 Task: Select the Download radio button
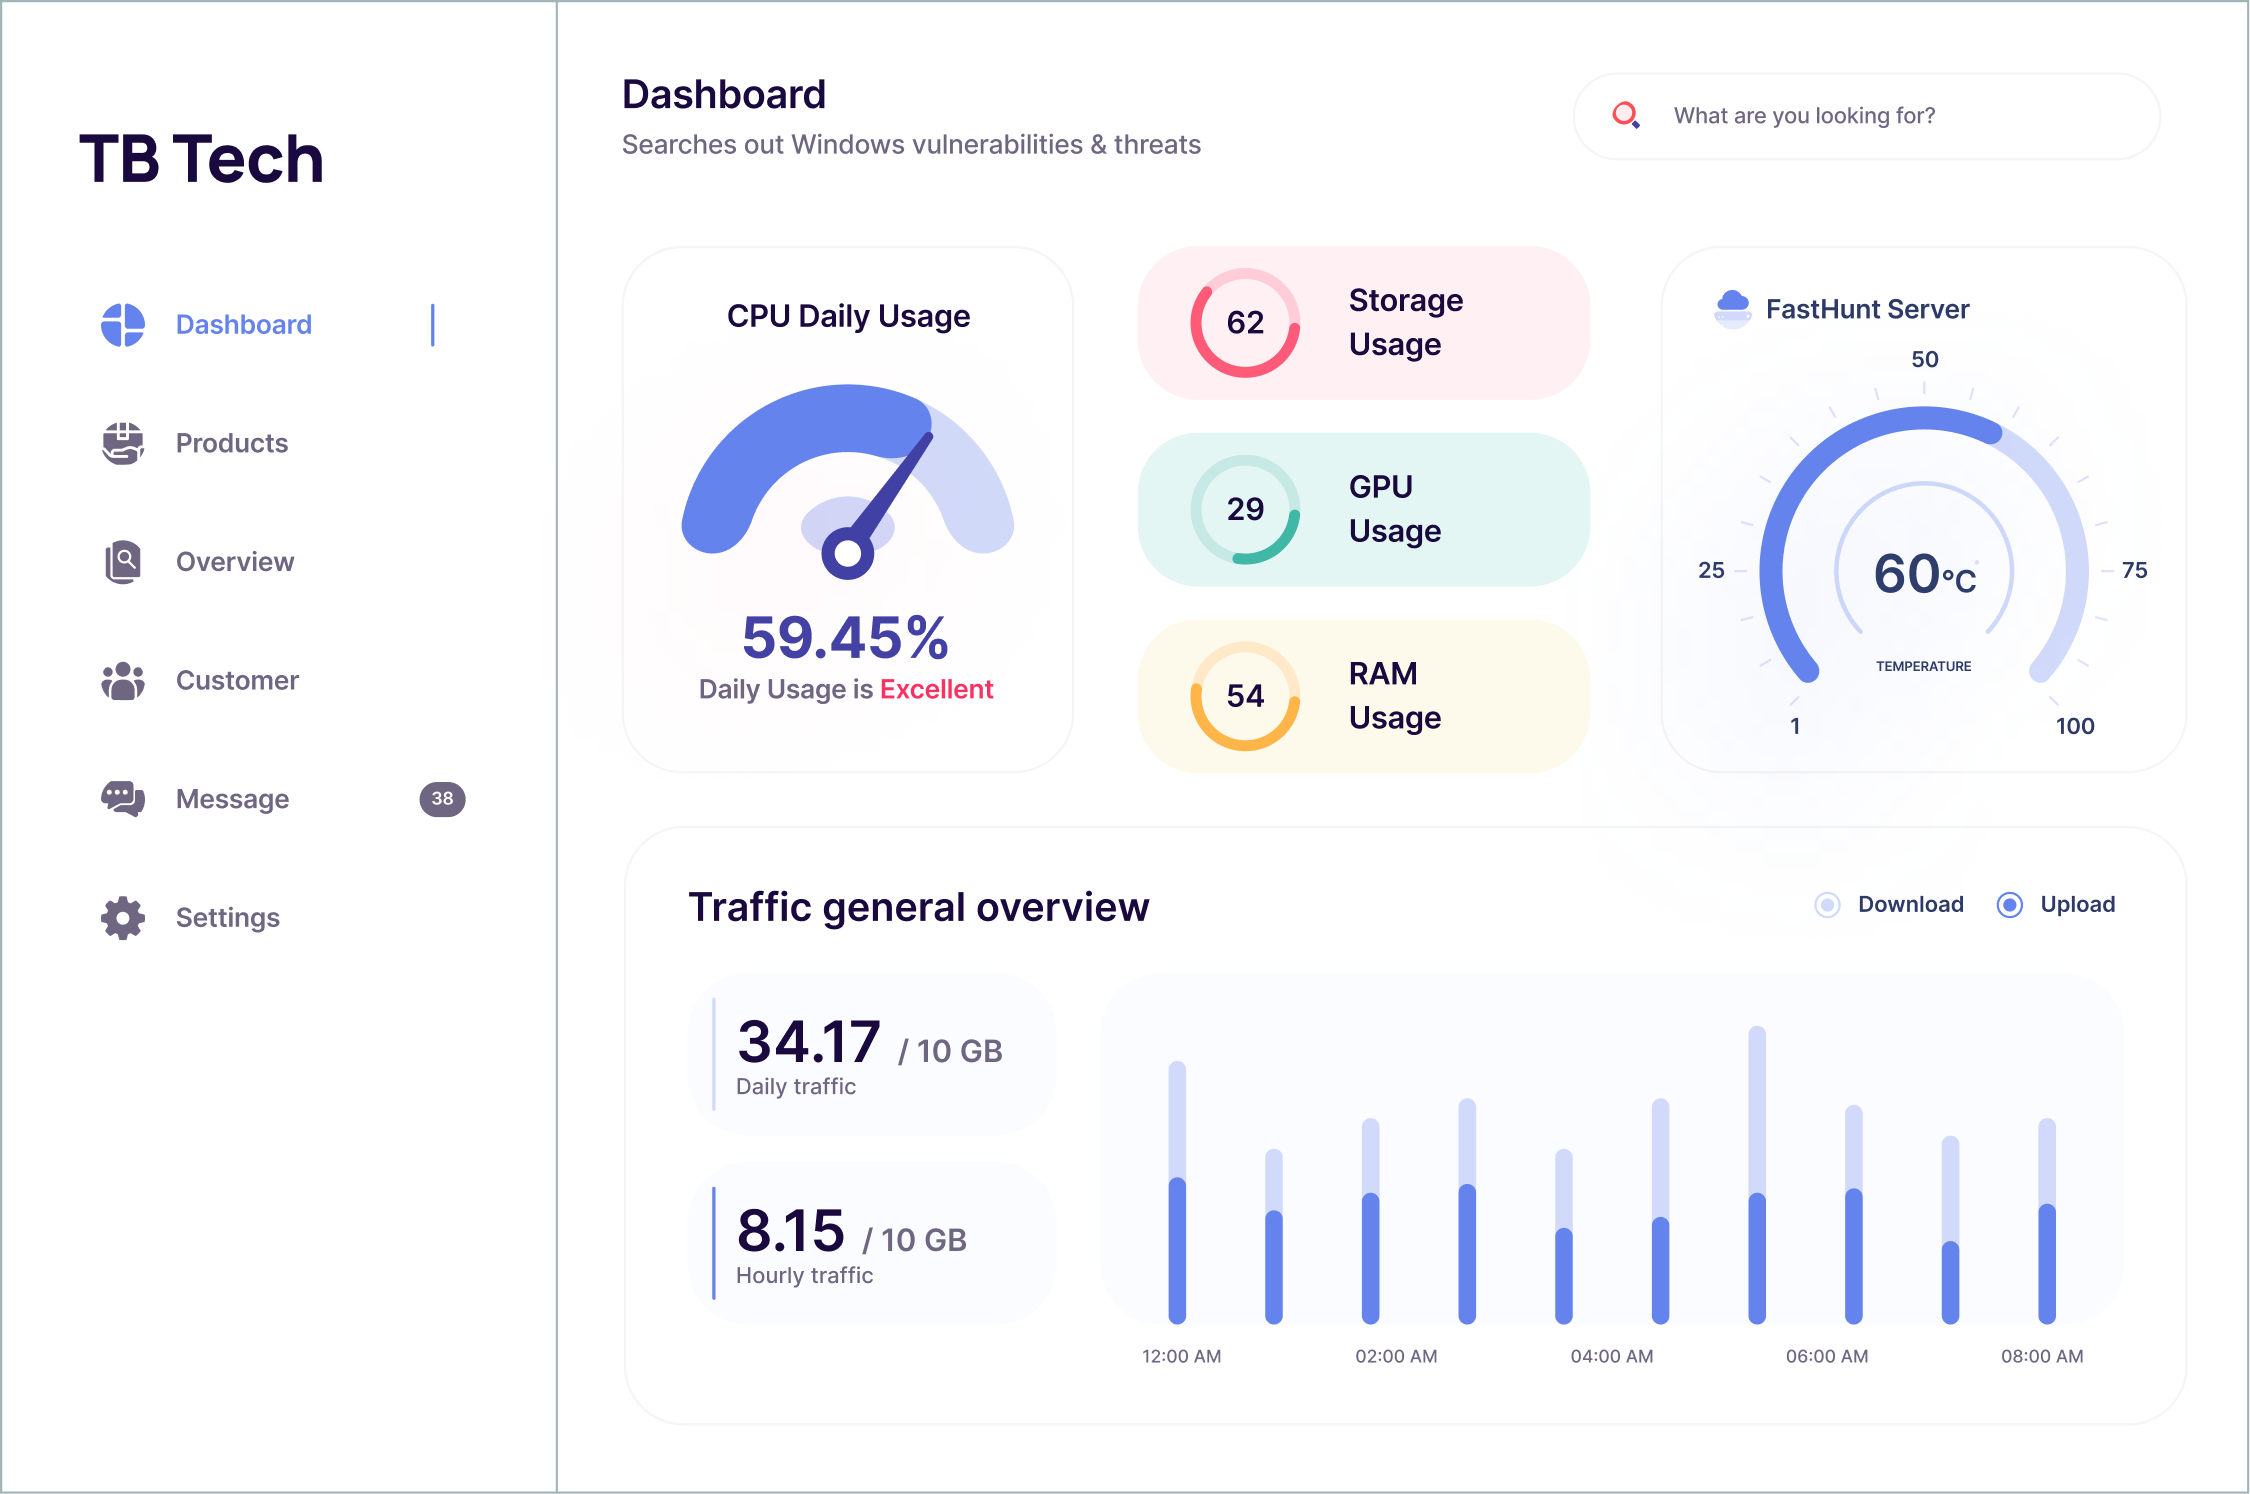click(x=1828, y=905)
